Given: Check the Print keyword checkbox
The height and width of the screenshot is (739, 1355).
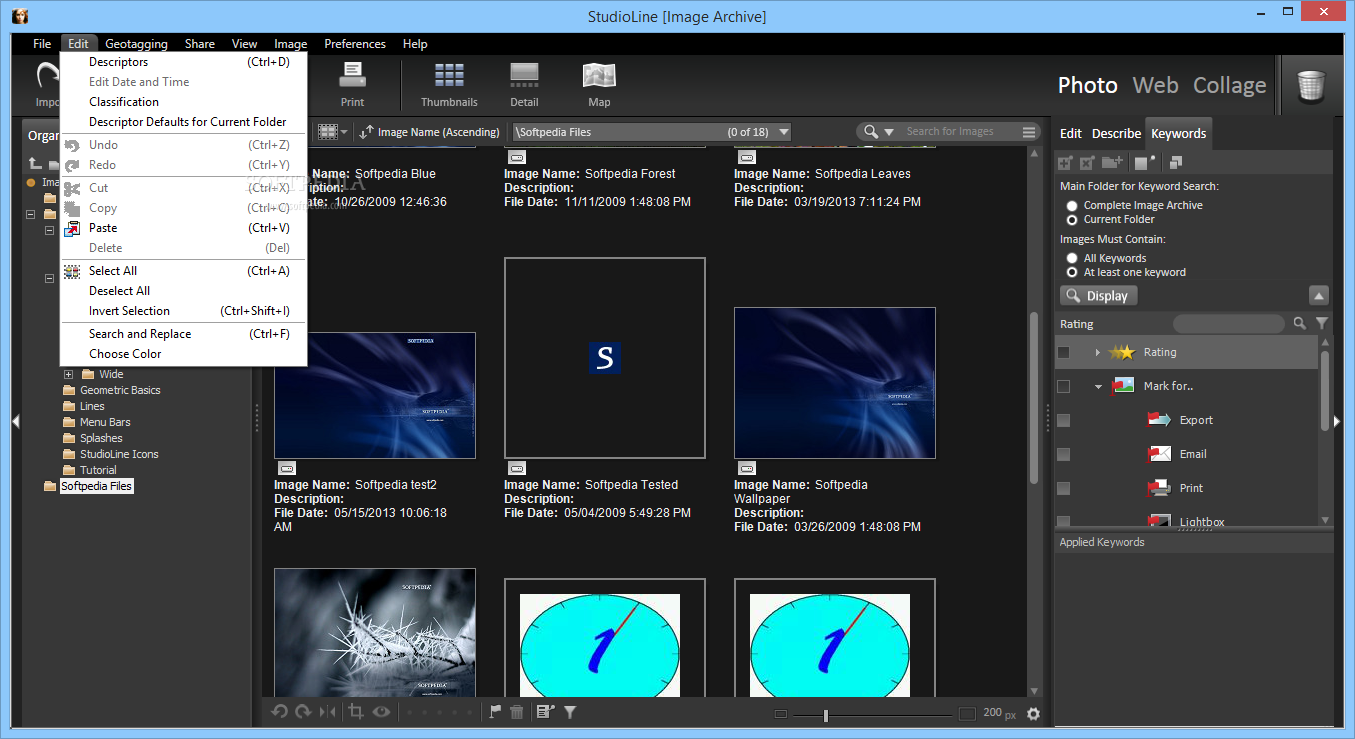Looking at the screenshot, I should coord(1063,488).
